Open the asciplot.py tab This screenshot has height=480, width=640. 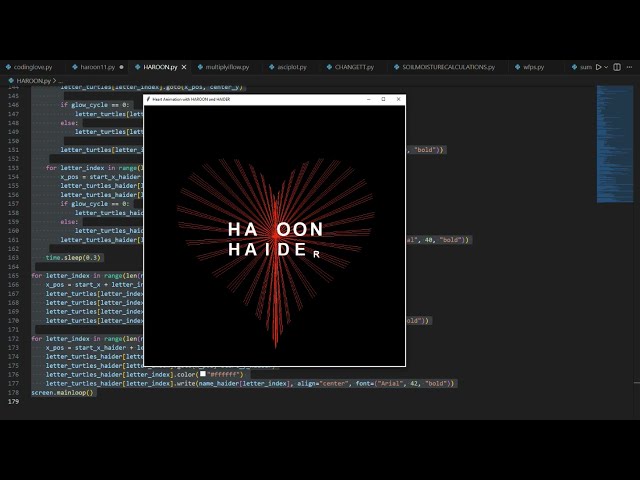(x=292, y=67)
